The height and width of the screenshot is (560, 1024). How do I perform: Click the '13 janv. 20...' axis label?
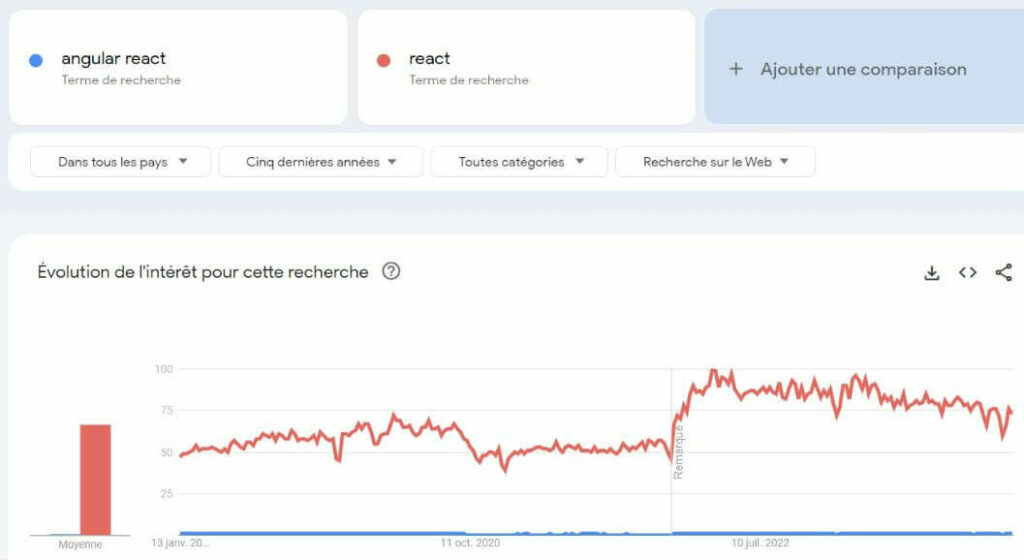point(180,543)
